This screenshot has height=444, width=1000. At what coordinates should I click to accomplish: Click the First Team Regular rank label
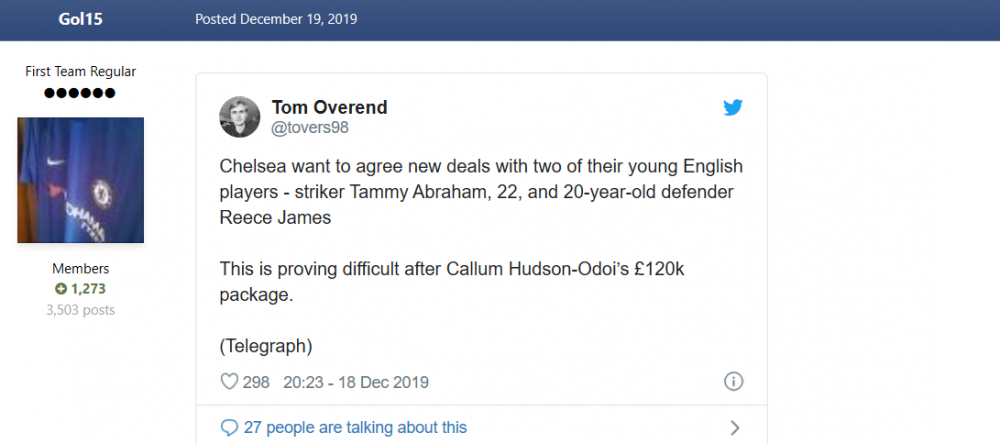(80, 71)
